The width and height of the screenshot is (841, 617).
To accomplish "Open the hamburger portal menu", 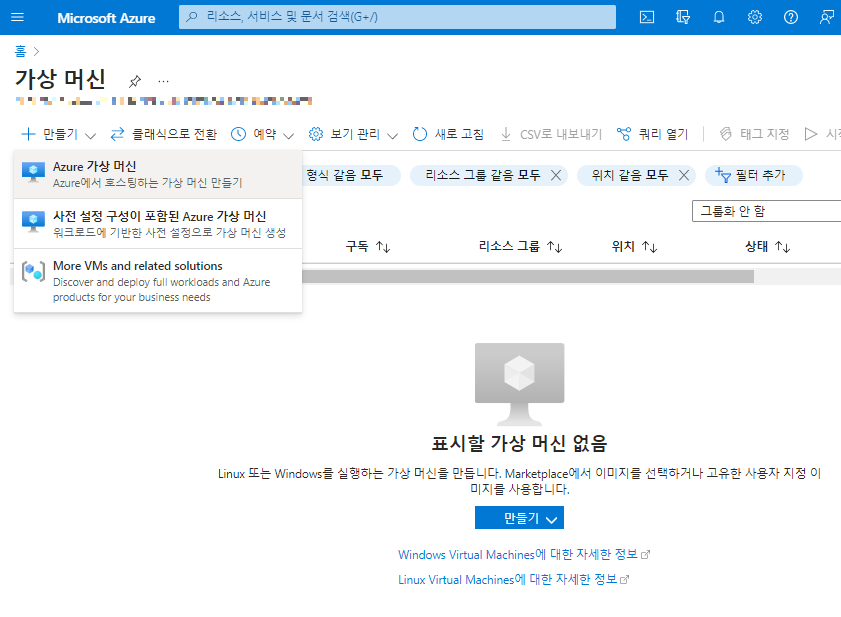I will (x=17, y=17).
